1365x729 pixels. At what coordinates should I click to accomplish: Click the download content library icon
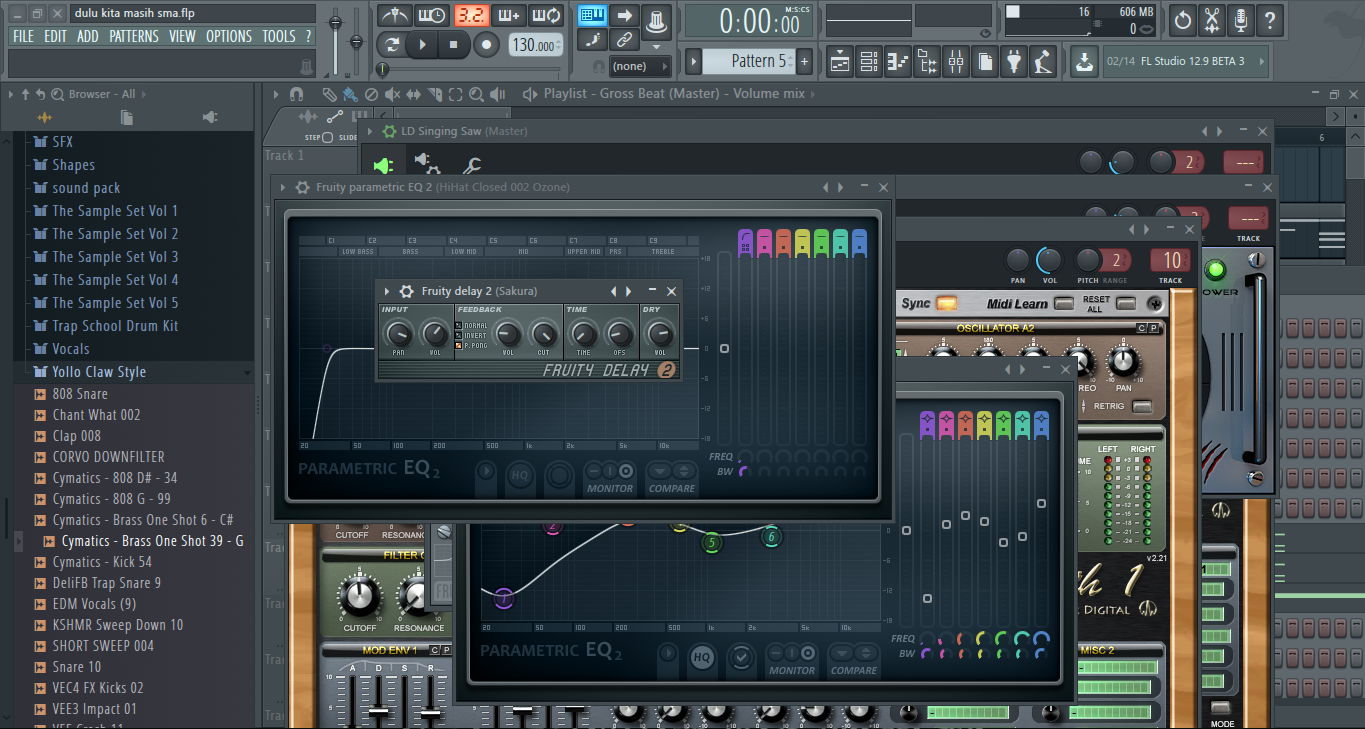pos(1084,62)
